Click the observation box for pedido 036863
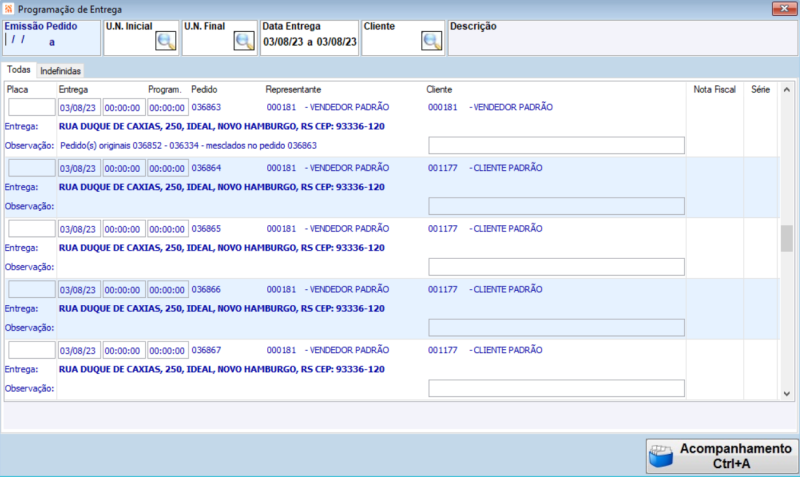The image size is (800, 477). click(556, 145)
